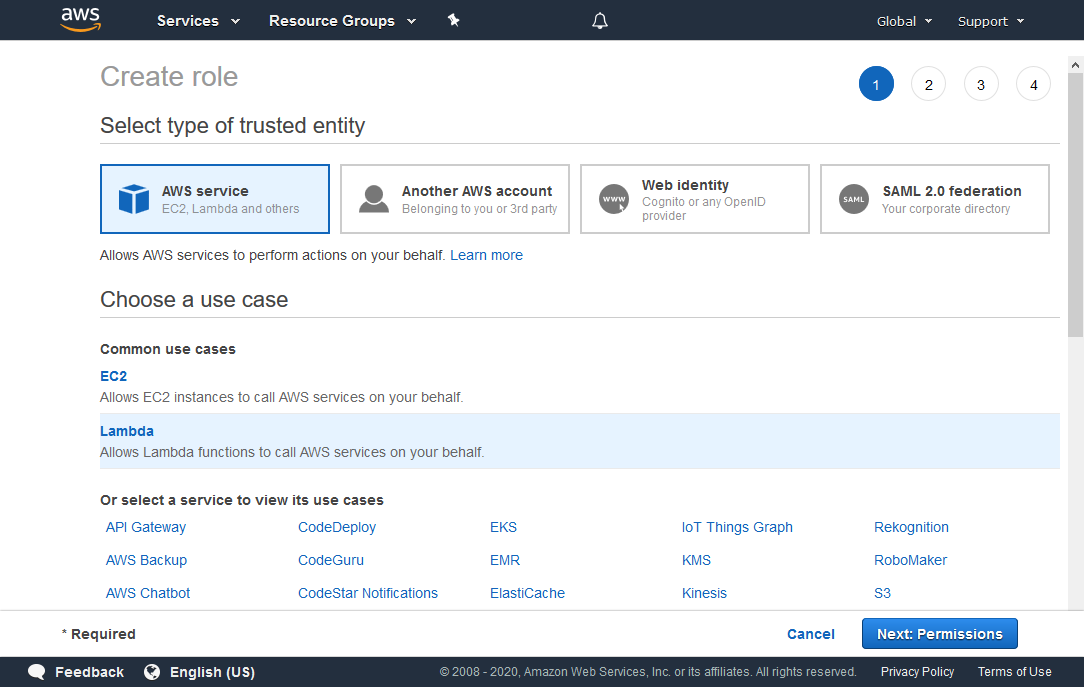Screen dimensions: 1084x687
Task: Open the Feedback link
Action: (89, 672)
